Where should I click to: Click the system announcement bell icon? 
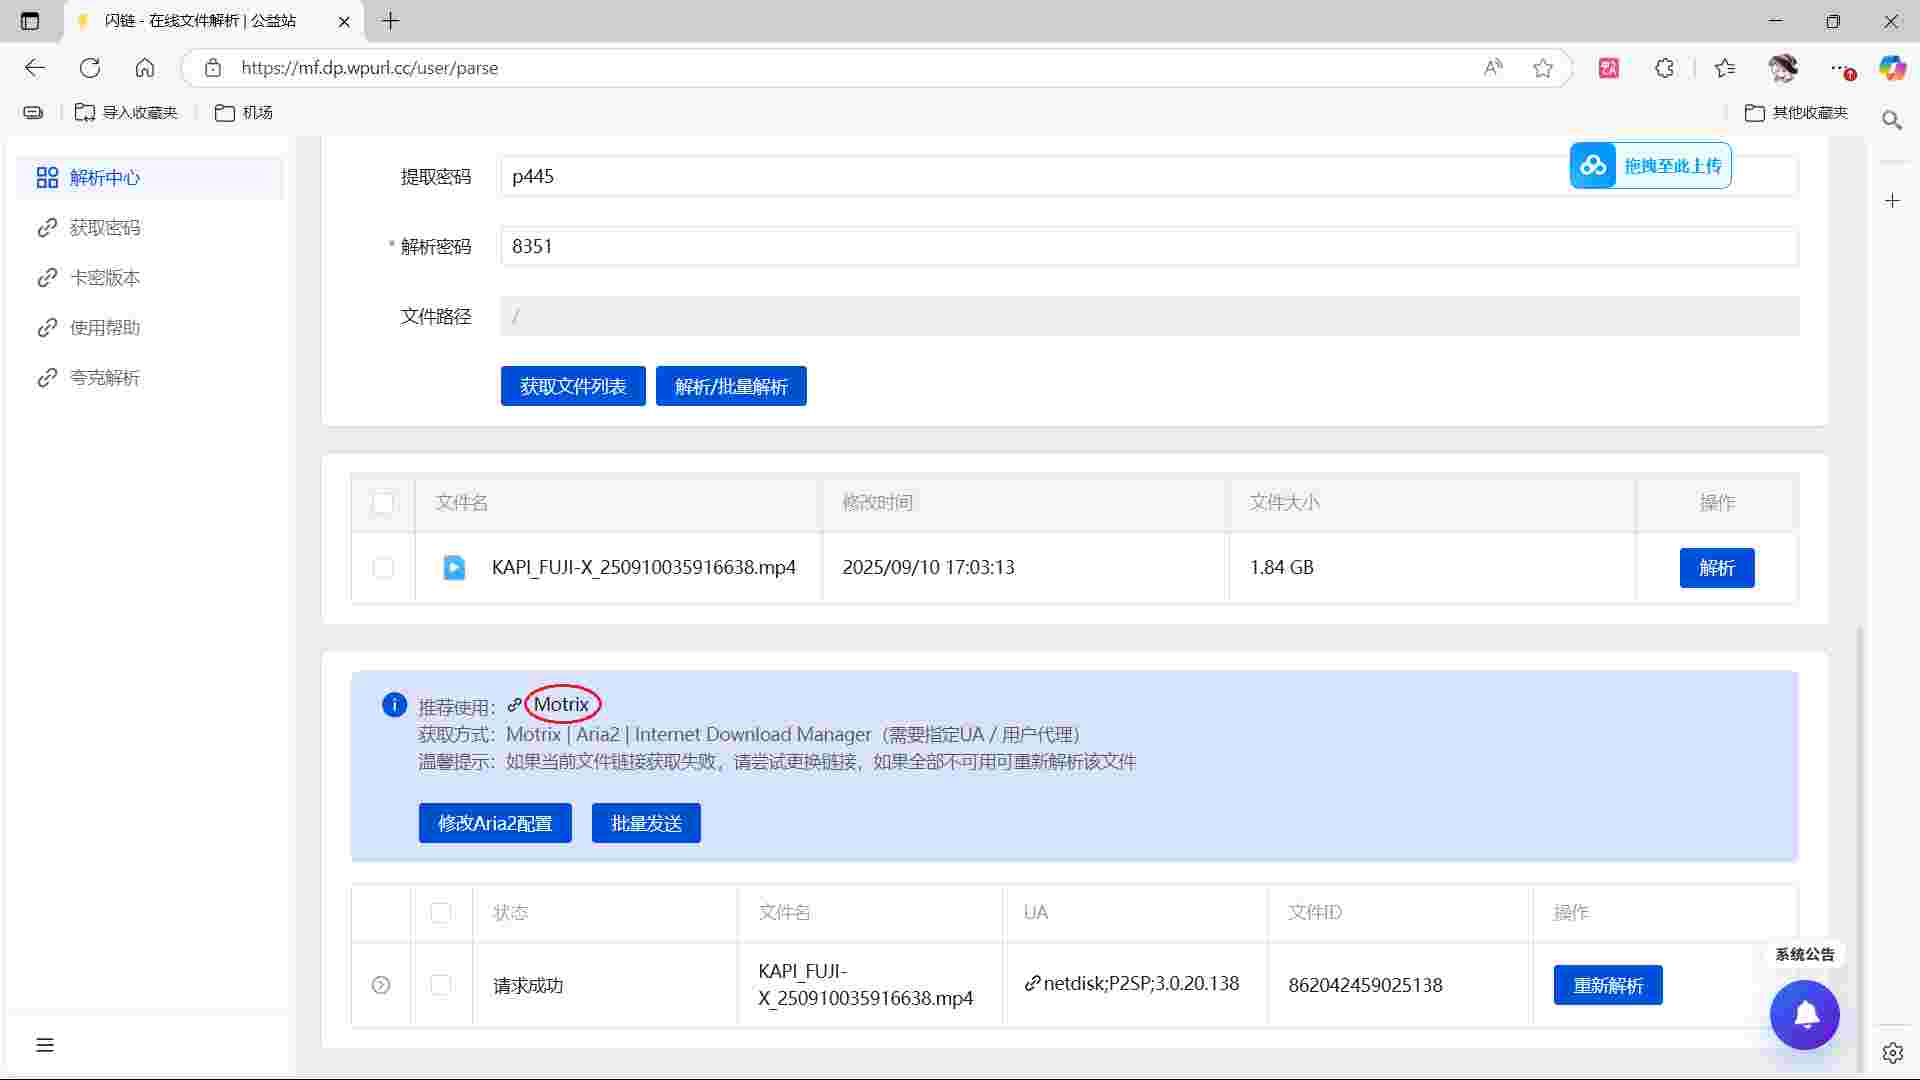pos(1804,1015)
